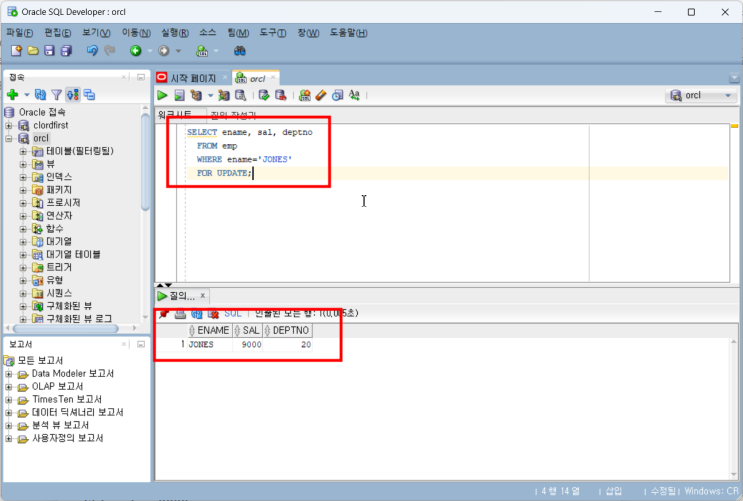The width and height of the screenshot is (743, 501).
Task: Select the JONES cell in results
Action: [209, 345]
